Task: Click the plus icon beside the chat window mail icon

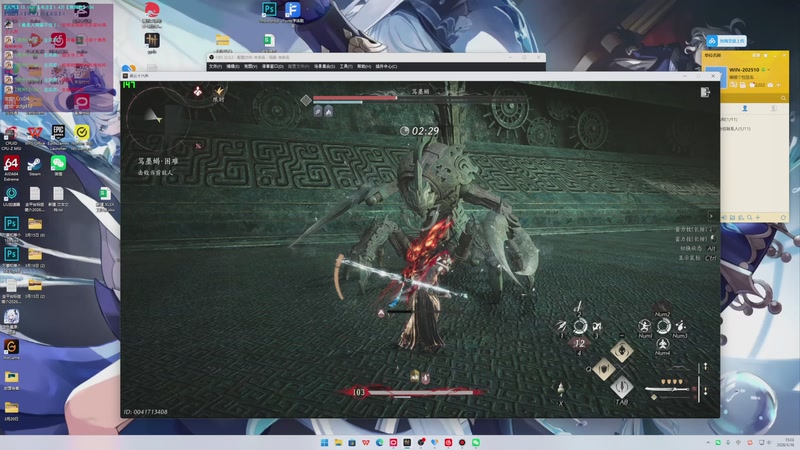Action: [779, 85]
